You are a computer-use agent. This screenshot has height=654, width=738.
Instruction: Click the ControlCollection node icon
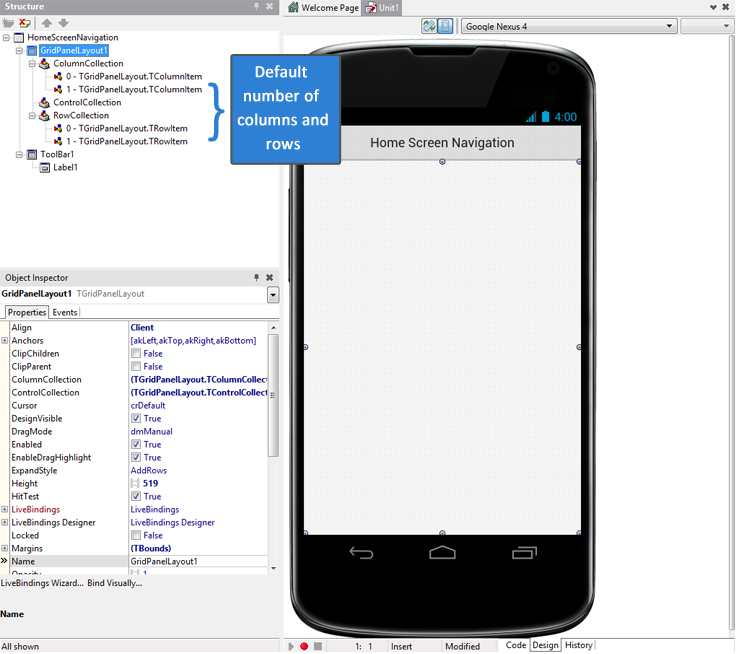[45, 103]
